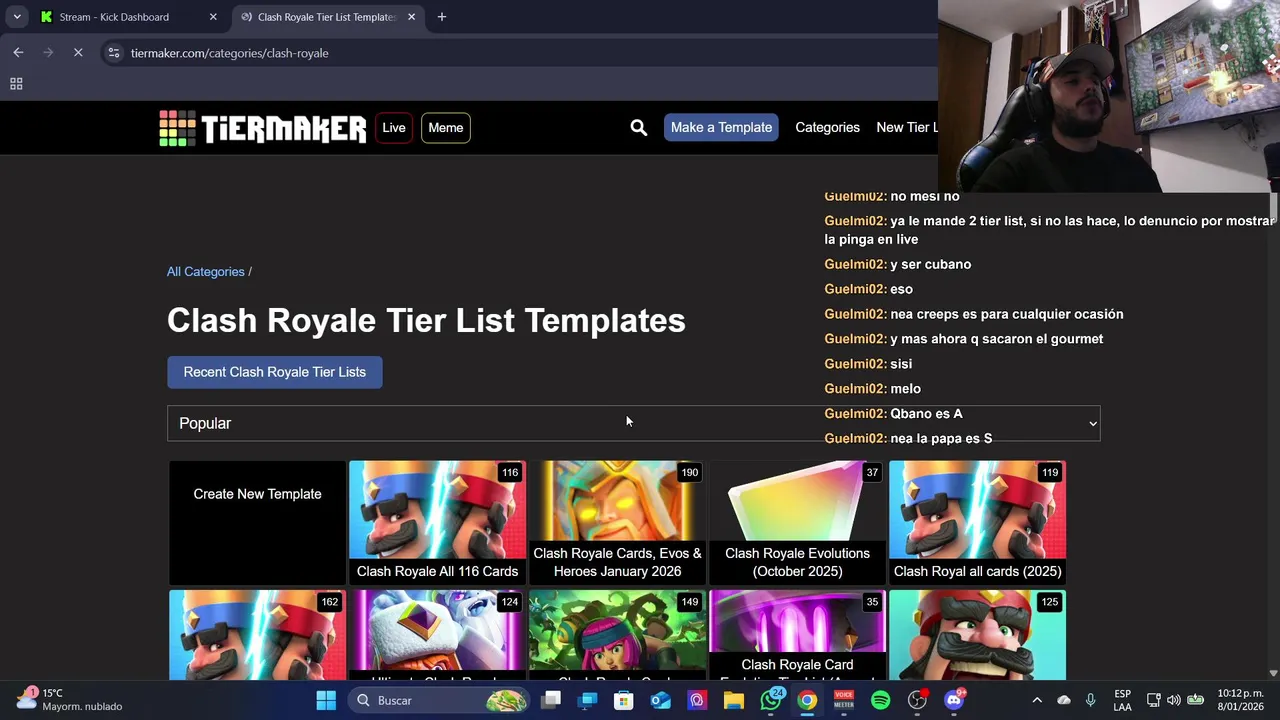The height and width of the screenshot is (720, 1280).
Task: Open a new browser tab
Action: tap(442, 17)
